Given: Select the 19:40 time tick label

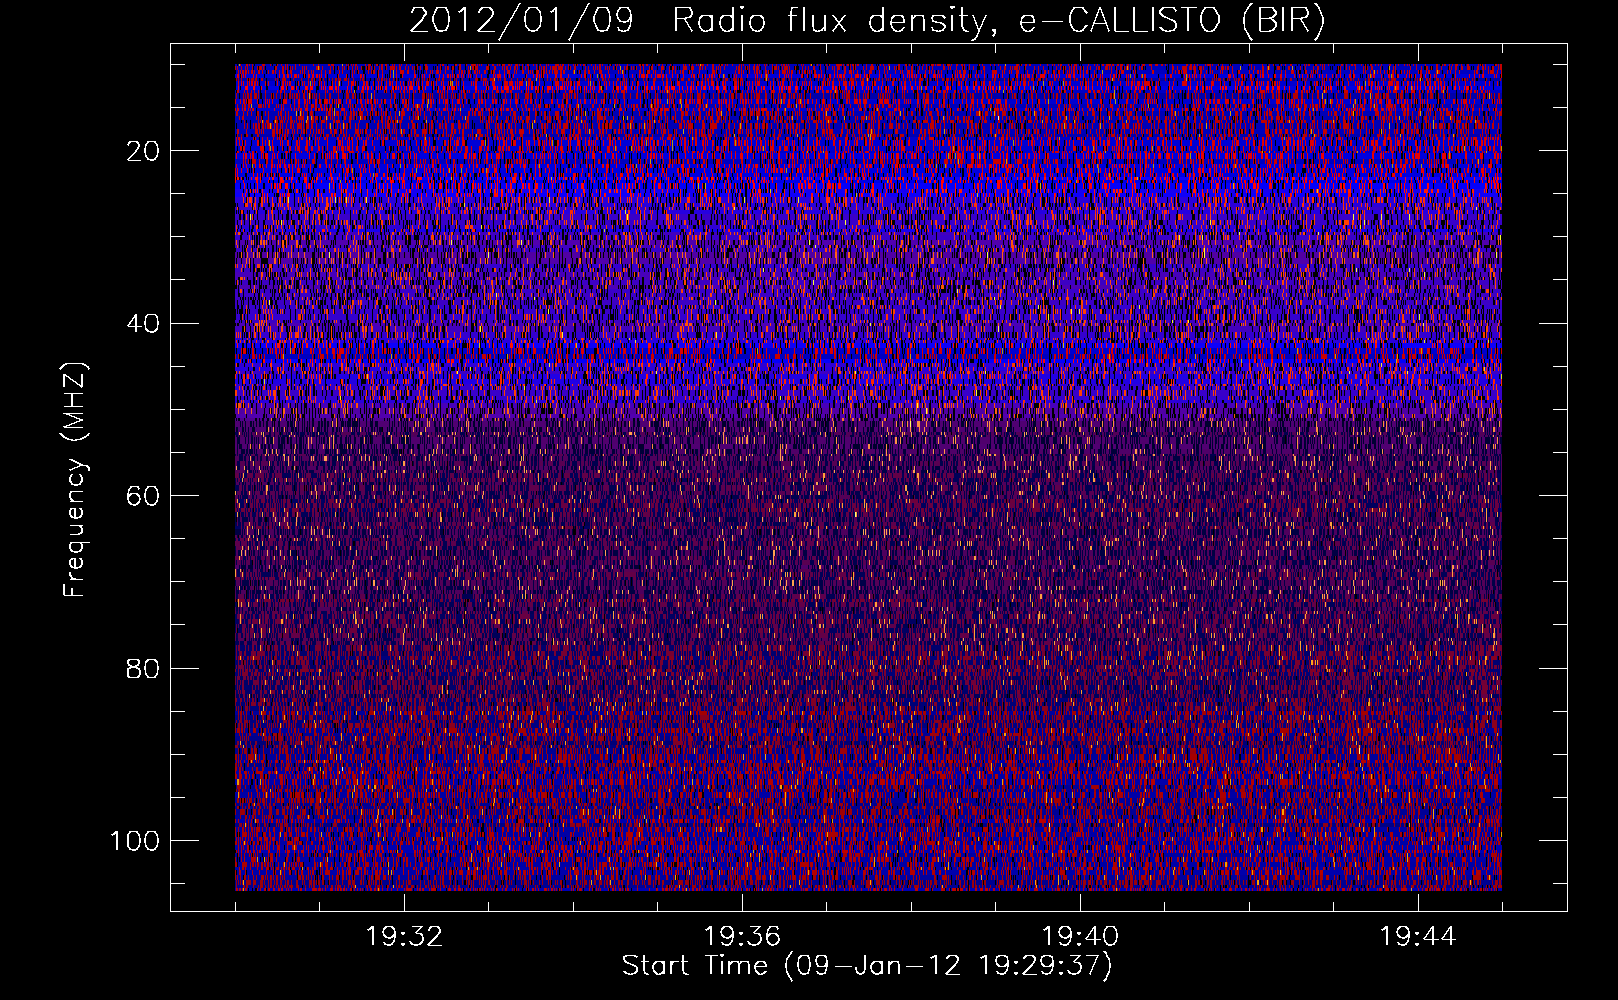Looking at the screenshot, I should [1080, 937].
